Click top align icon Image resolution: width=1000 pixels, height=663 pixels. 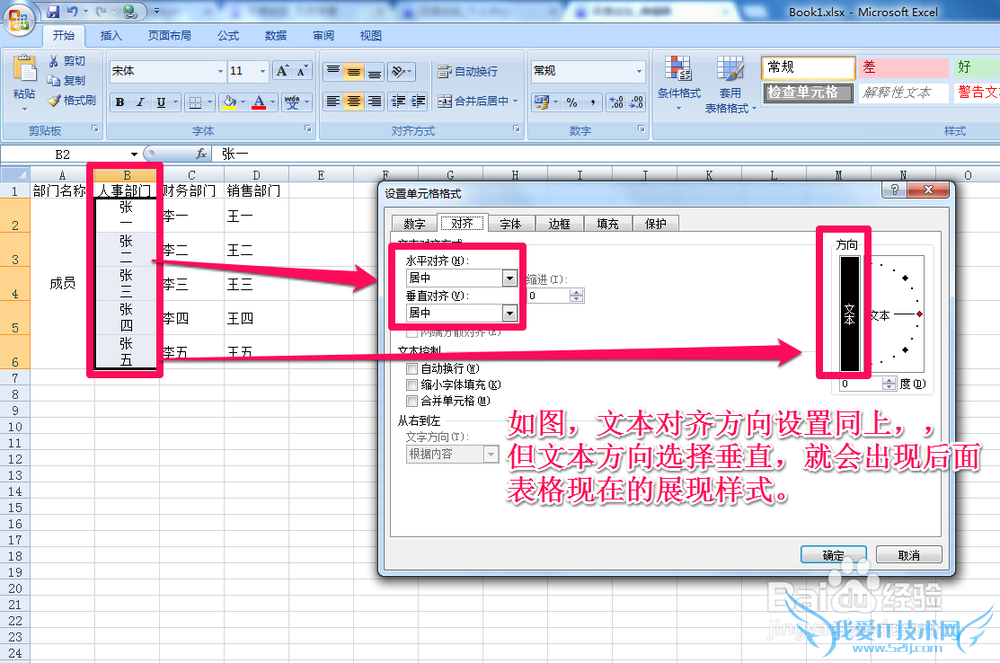pyautogui.click(x=333, y=71)
